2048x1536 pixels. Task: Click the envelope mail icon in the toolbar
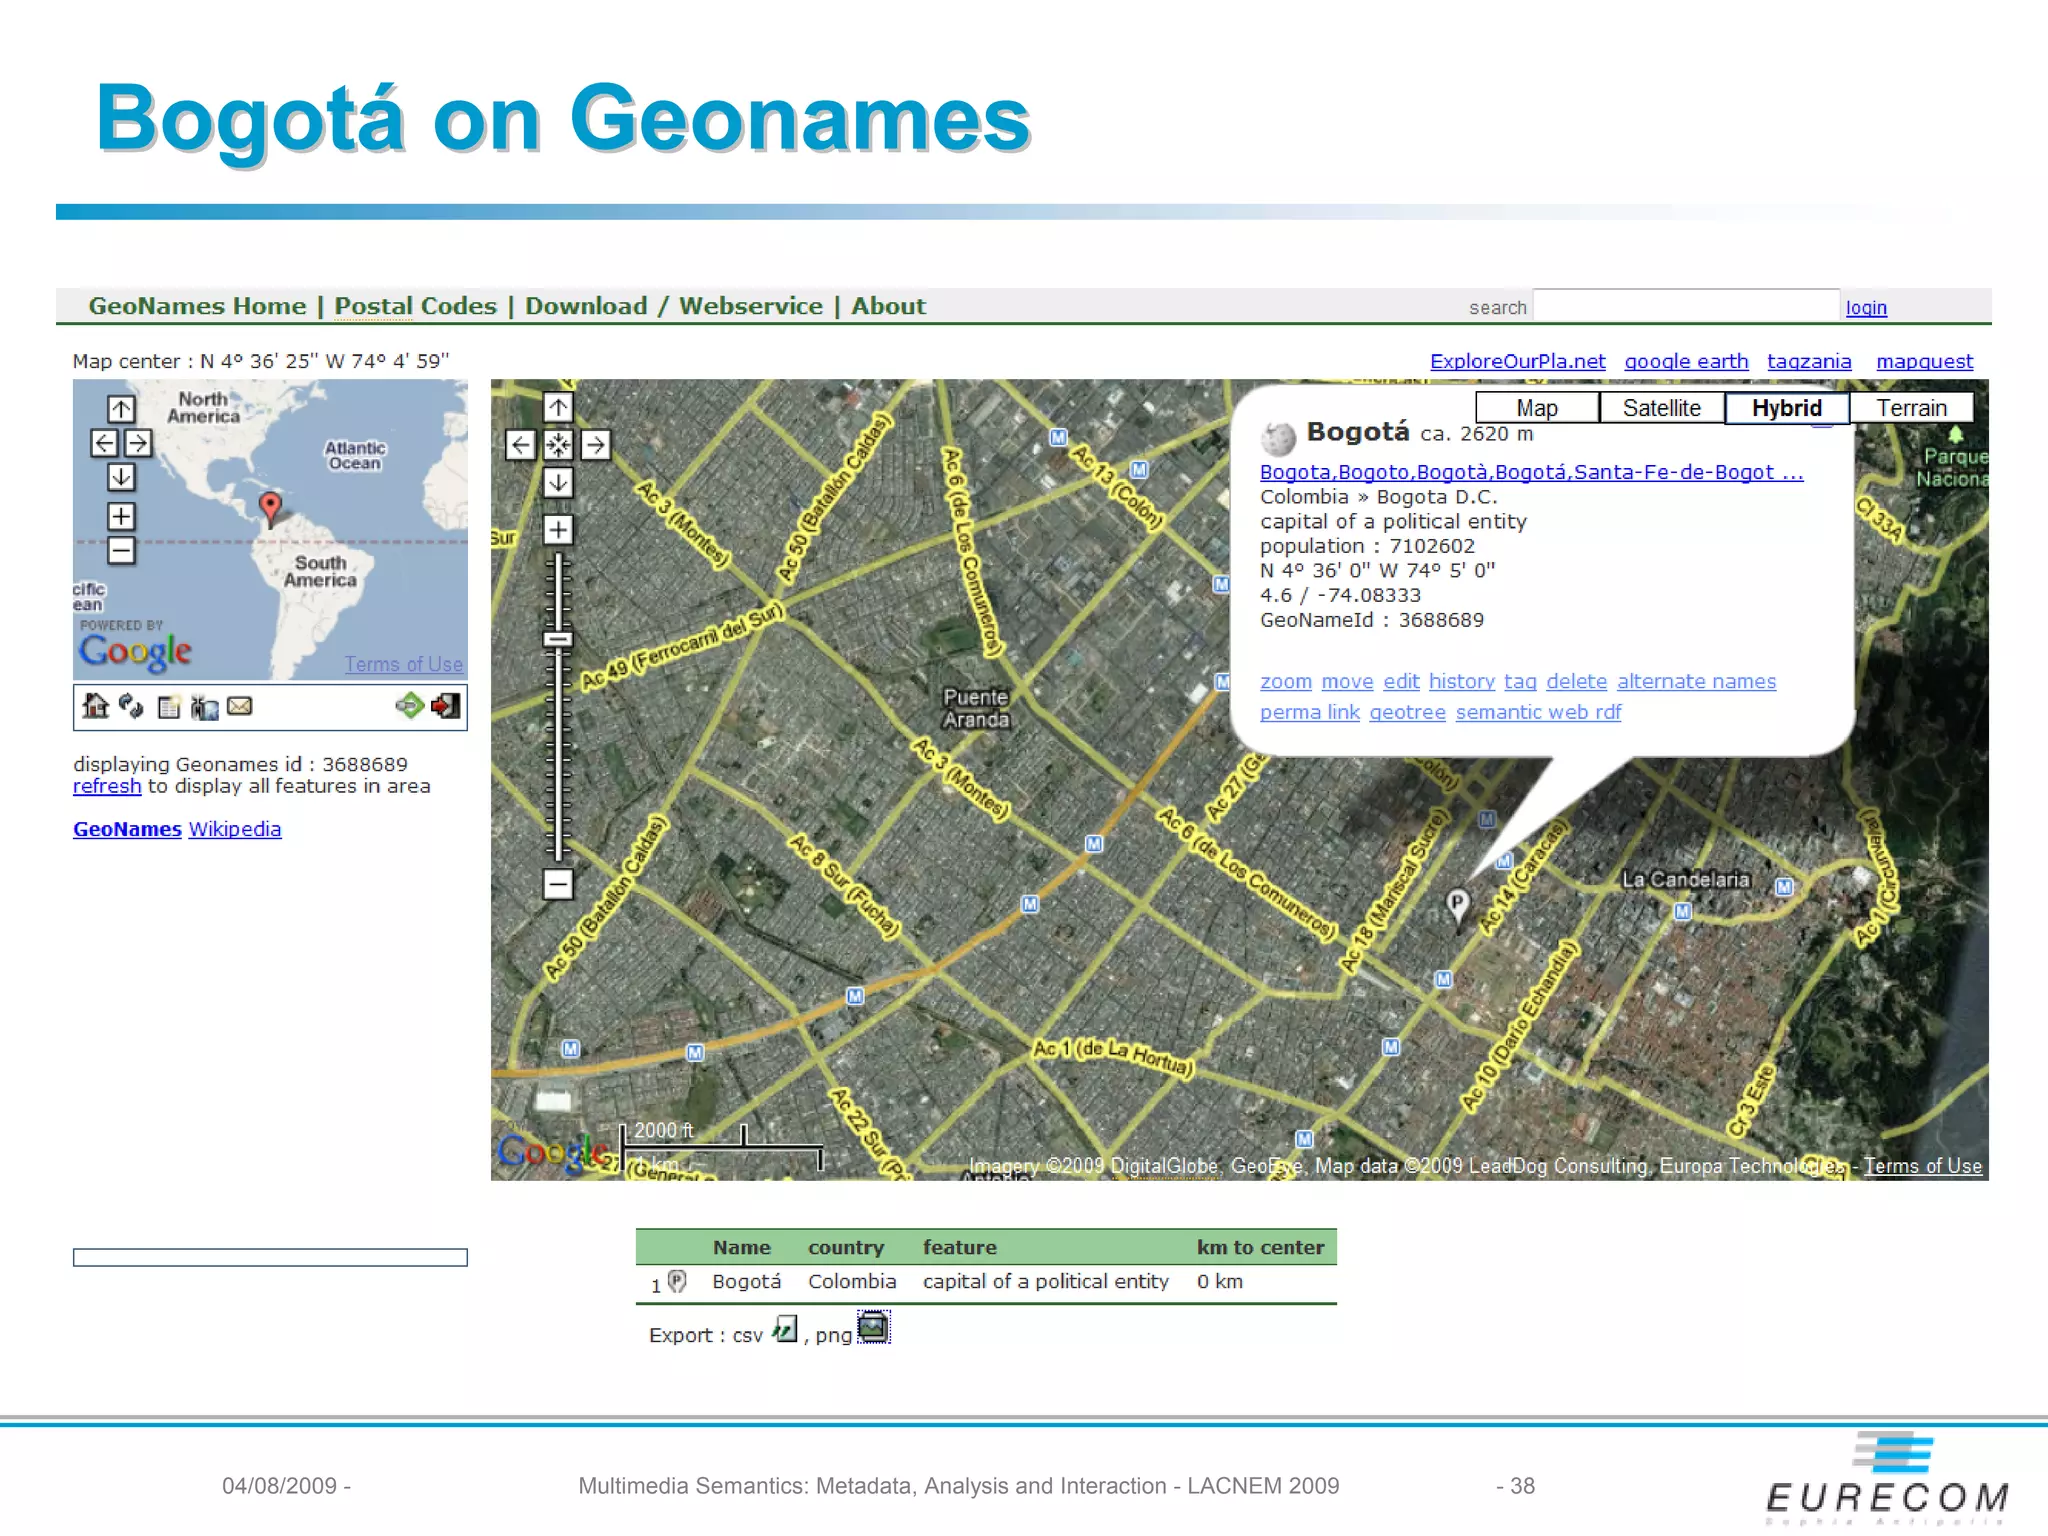pos(240,706)
